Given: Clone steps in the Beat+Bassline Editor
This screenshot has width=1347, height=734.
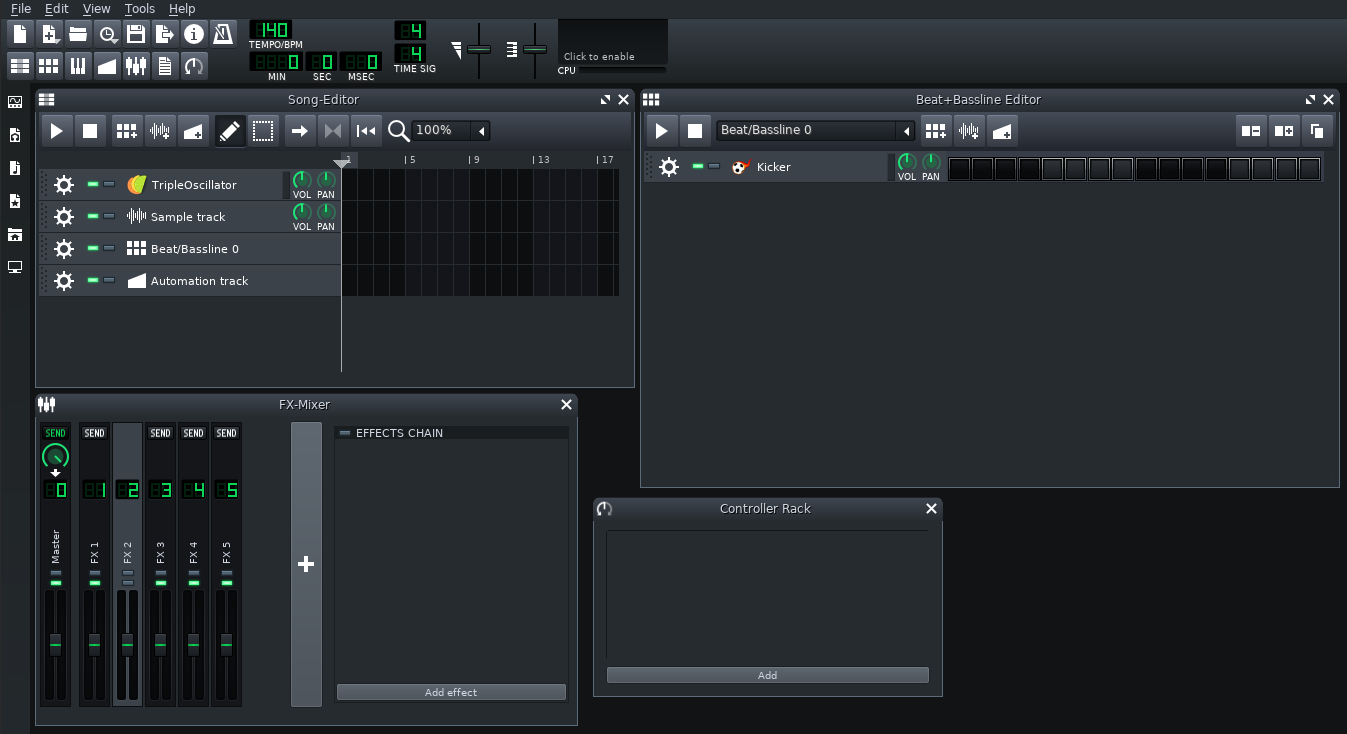Looking at the screenshot, I should point(1317,131).
